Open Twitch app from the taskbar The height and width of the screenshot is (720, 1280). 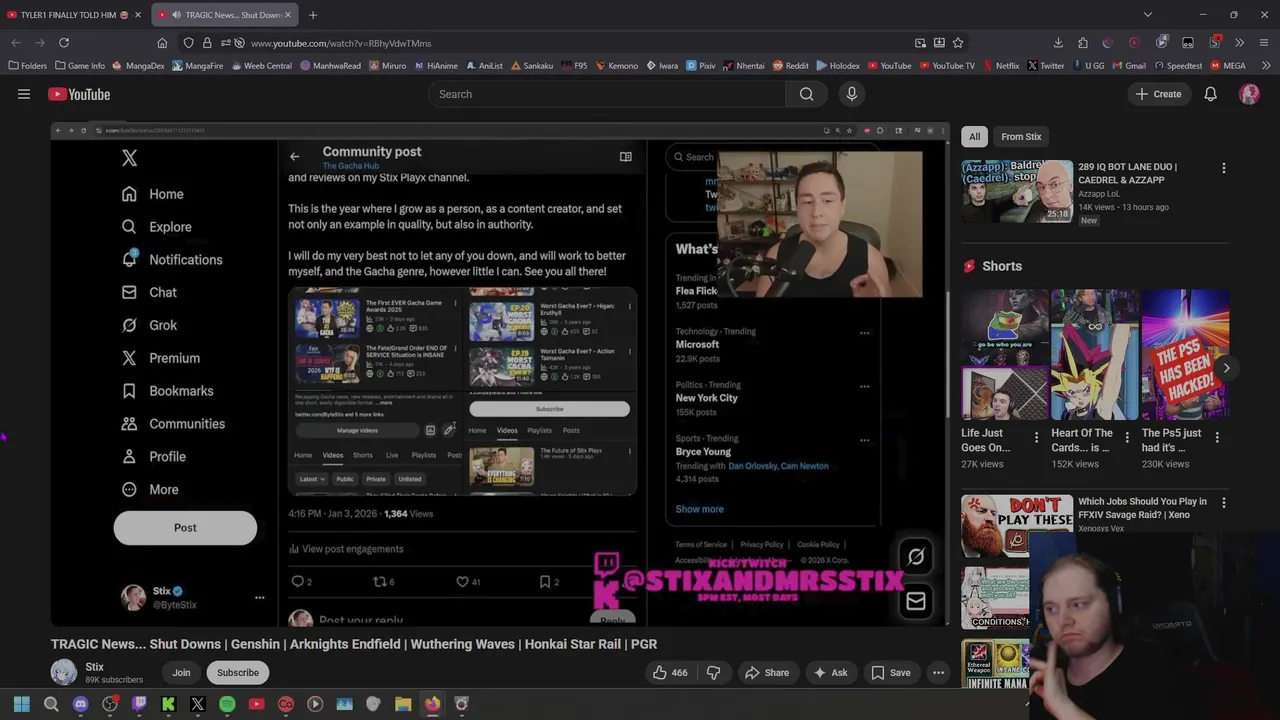[139, 704]
